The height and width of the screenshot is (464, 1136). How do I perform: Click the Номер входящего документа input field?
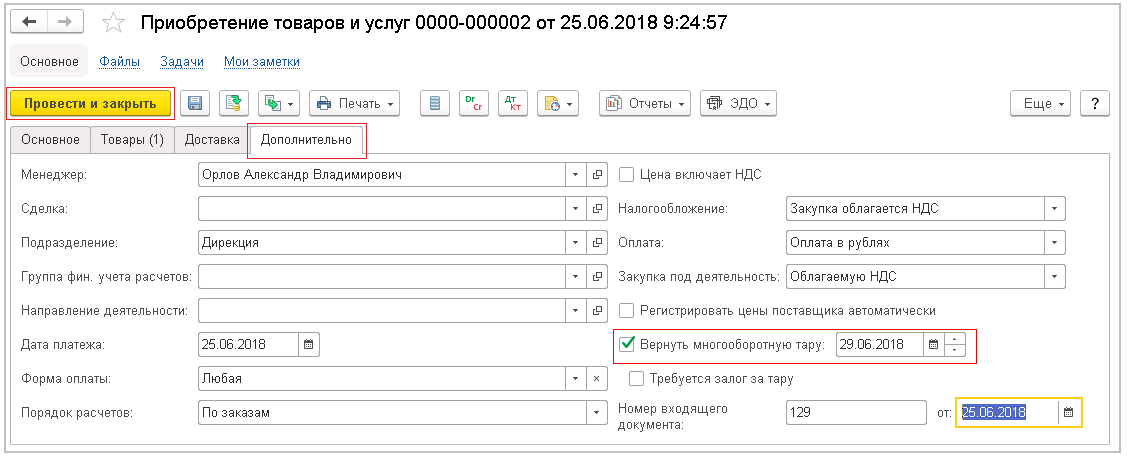pyautogui.click(x=856, y=412)
